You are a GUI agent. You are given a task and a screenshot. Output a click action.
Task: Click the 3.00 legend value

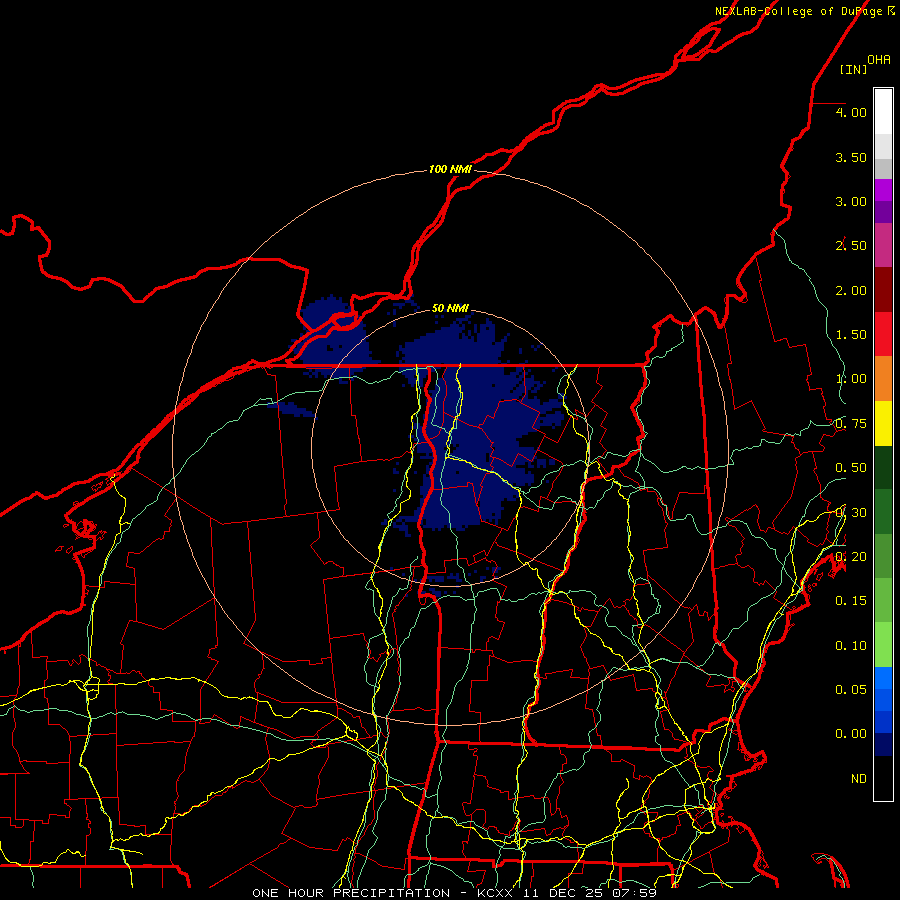(851, 201)
